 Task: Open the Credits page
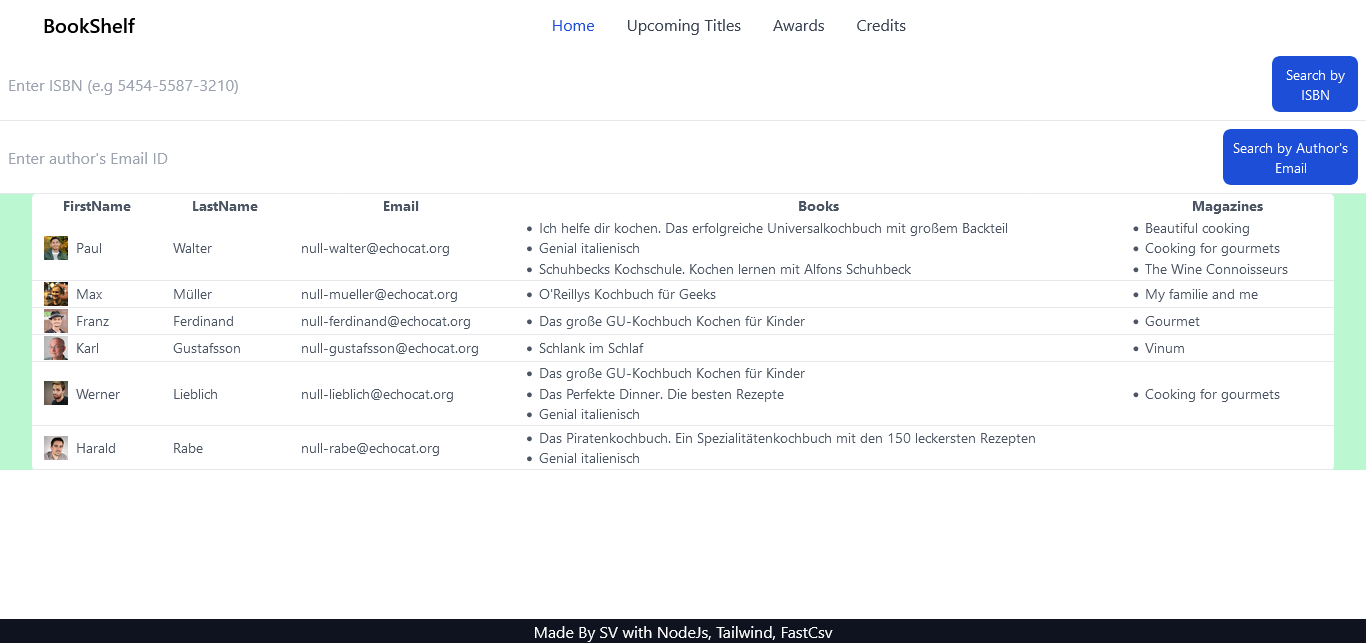[881, 26]
